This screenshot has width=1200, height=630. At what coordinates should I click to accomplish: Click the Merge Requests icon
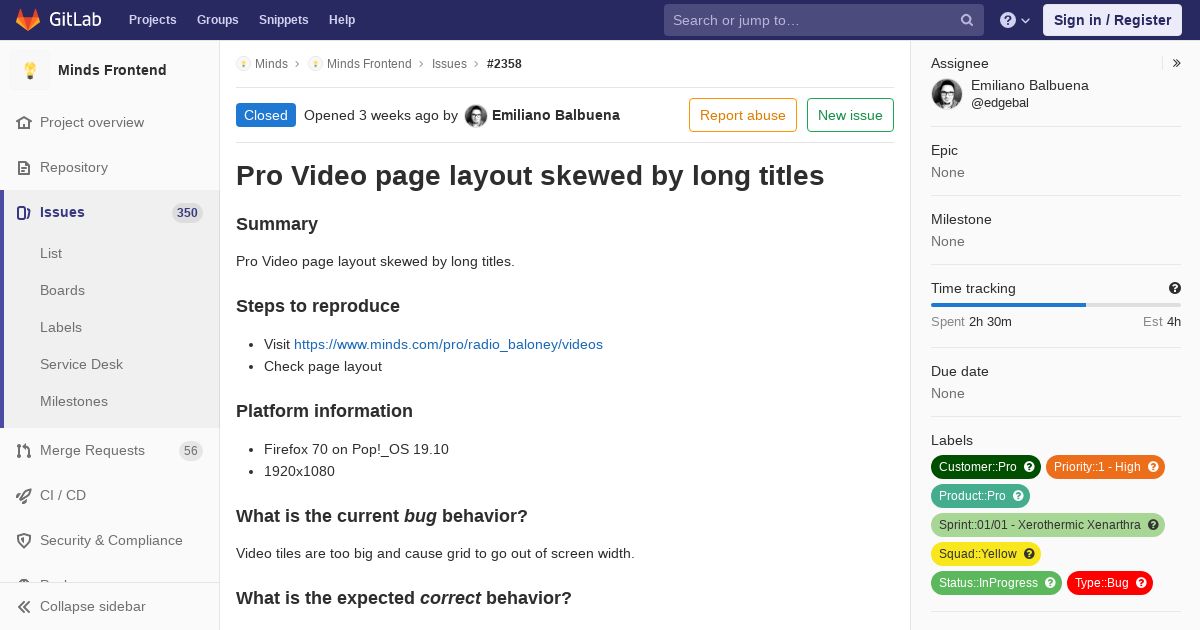tap(24, 451)
